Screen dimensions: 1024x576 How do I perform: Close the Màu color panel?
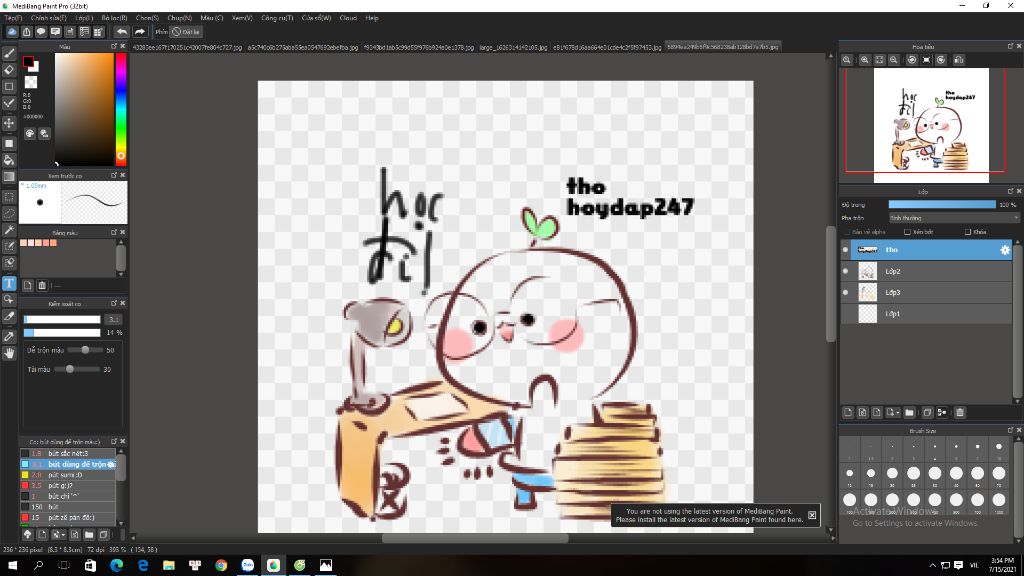tap(122, 46)
